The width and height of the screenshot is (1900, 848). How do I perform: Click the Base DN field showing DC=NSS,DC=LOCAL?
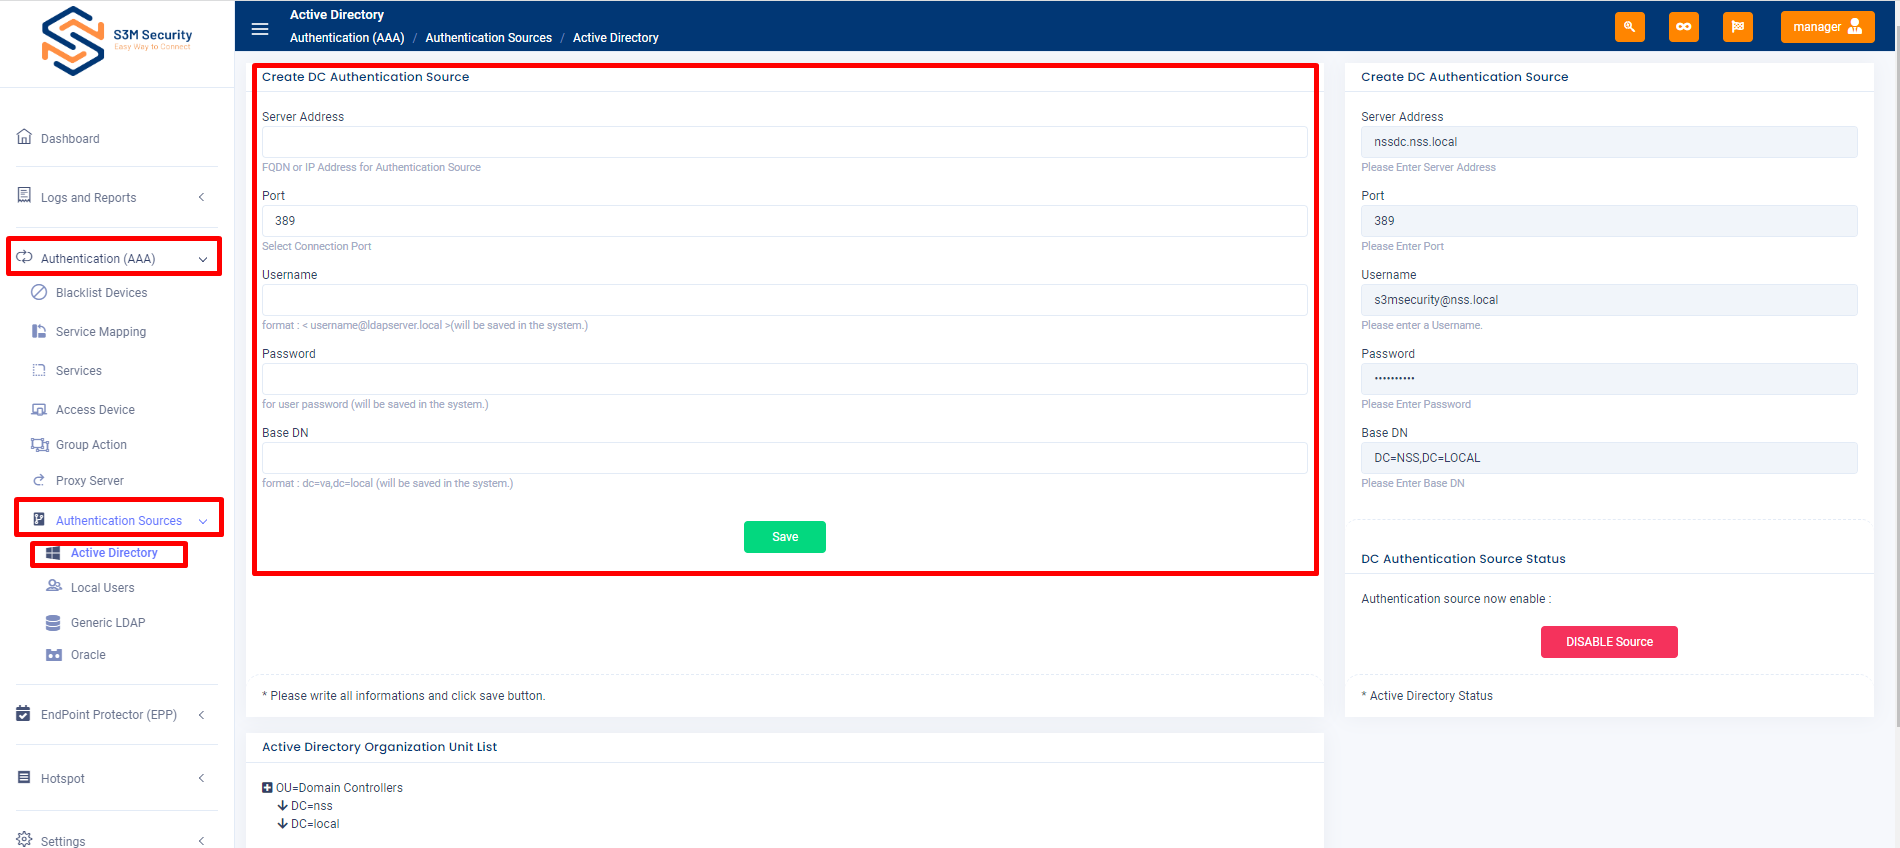coord(1609,458)
